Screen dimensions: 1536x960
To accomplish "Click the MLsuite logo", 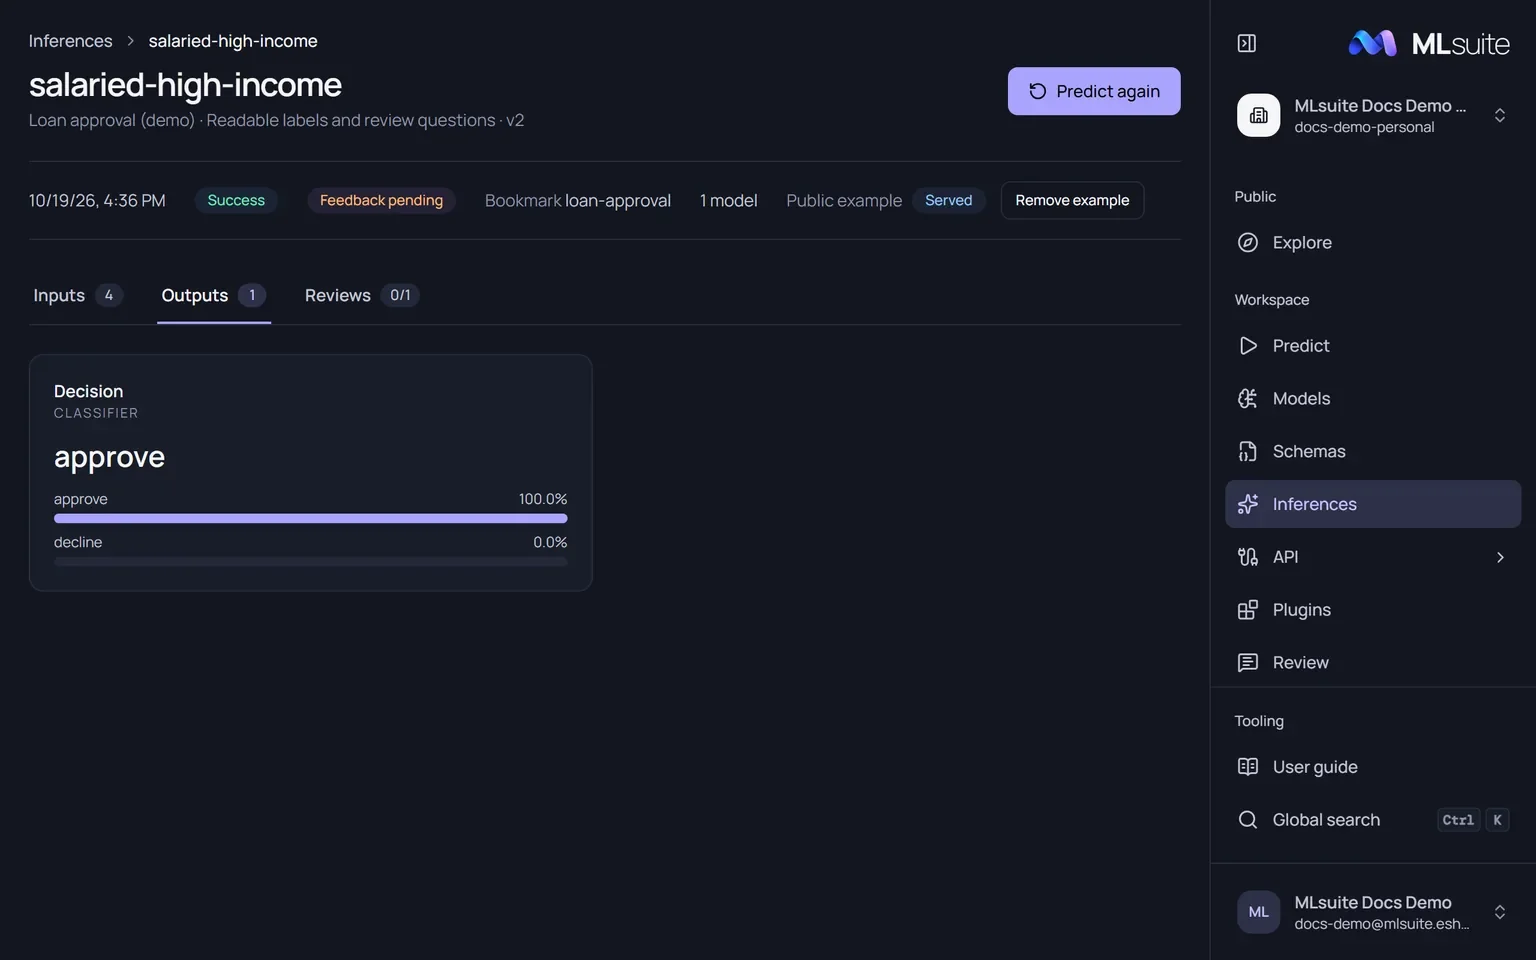I will 1429,43.
